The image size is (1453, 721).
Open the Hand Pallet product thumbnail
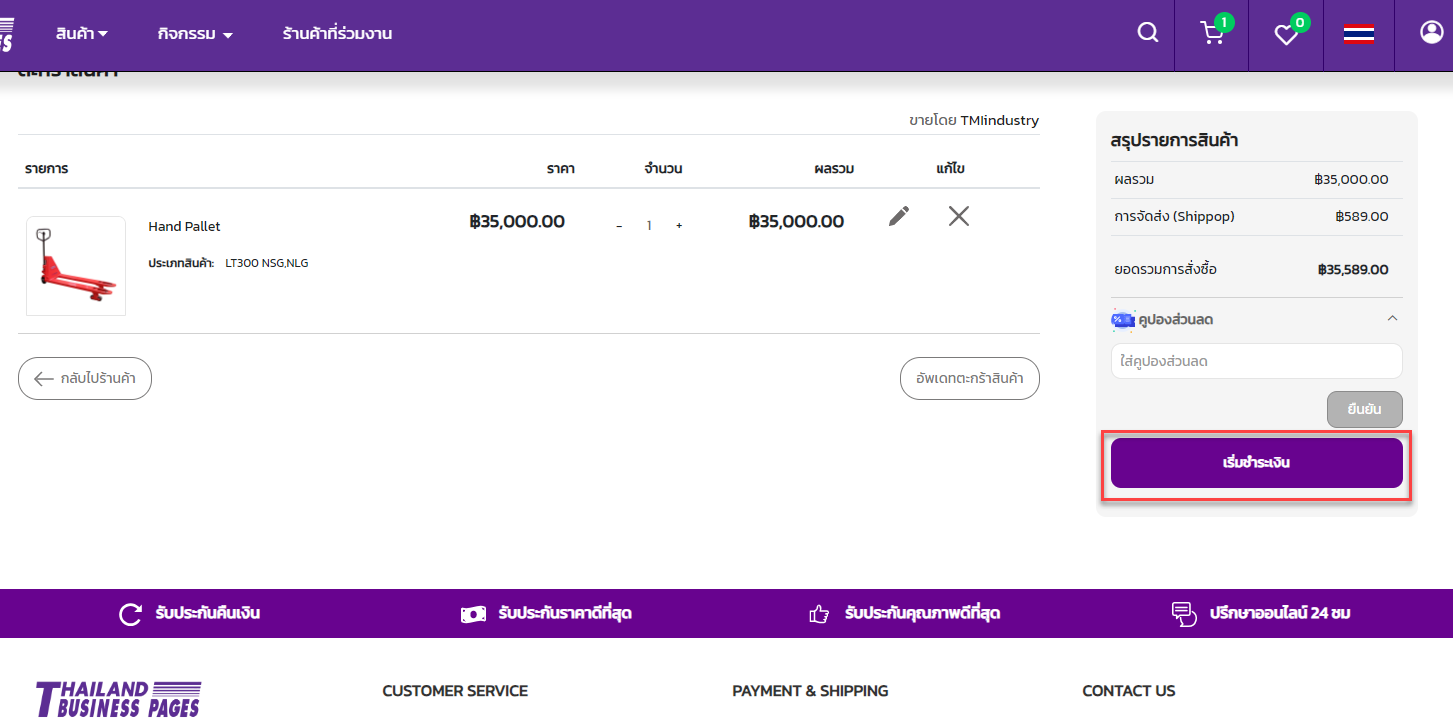coord(76,266)
